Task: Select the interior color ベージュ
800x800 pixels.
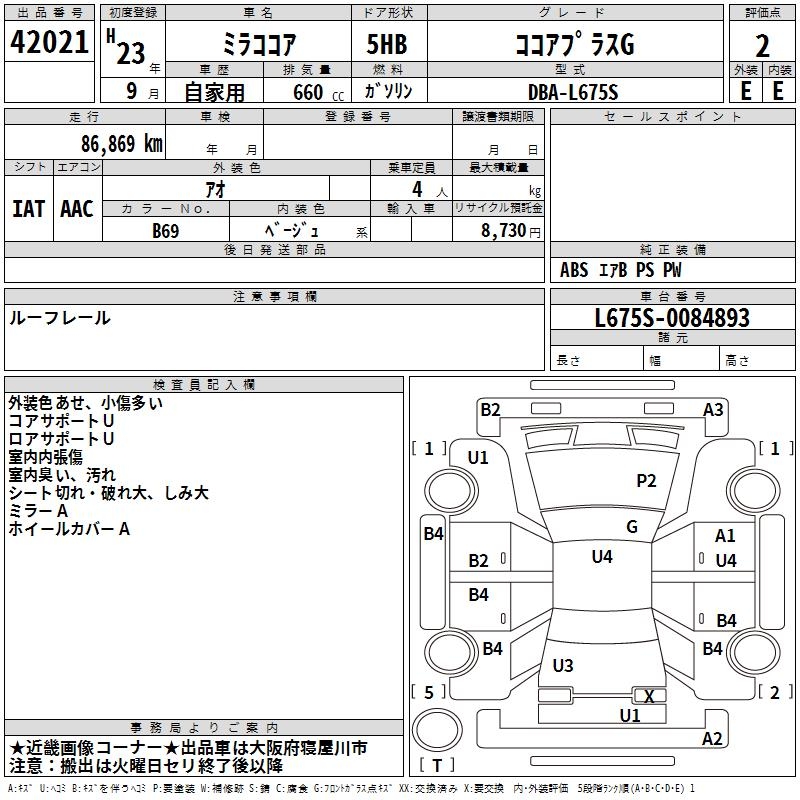Action: point(291,231)
